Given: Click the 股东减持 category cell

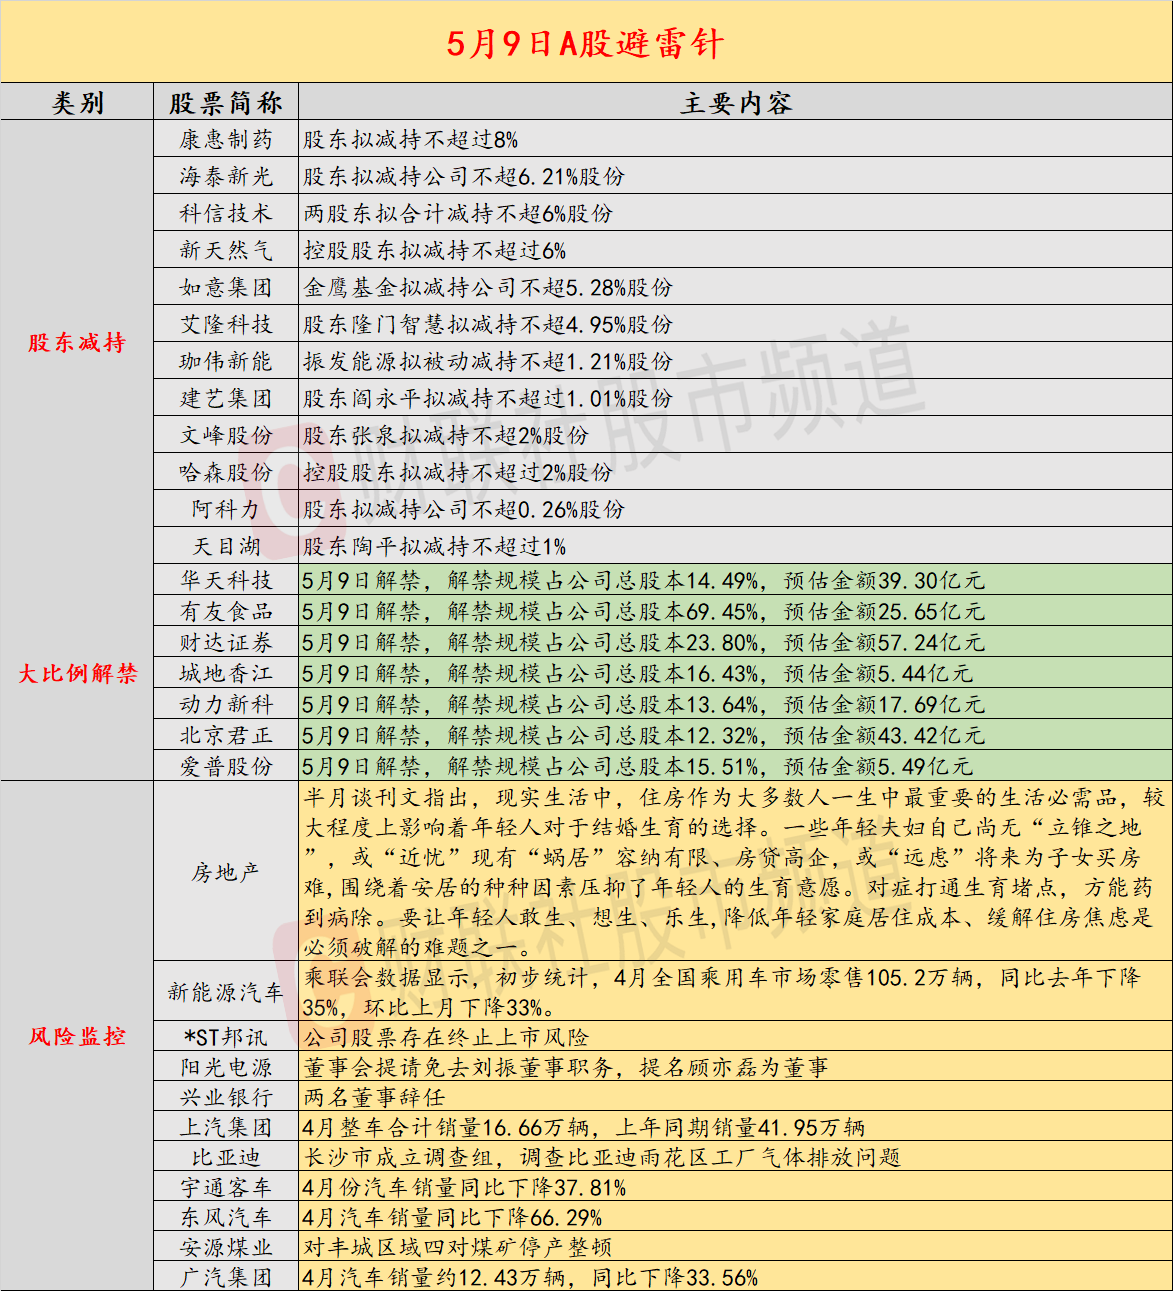Looking at the screenshot, I should click(77, 343).
